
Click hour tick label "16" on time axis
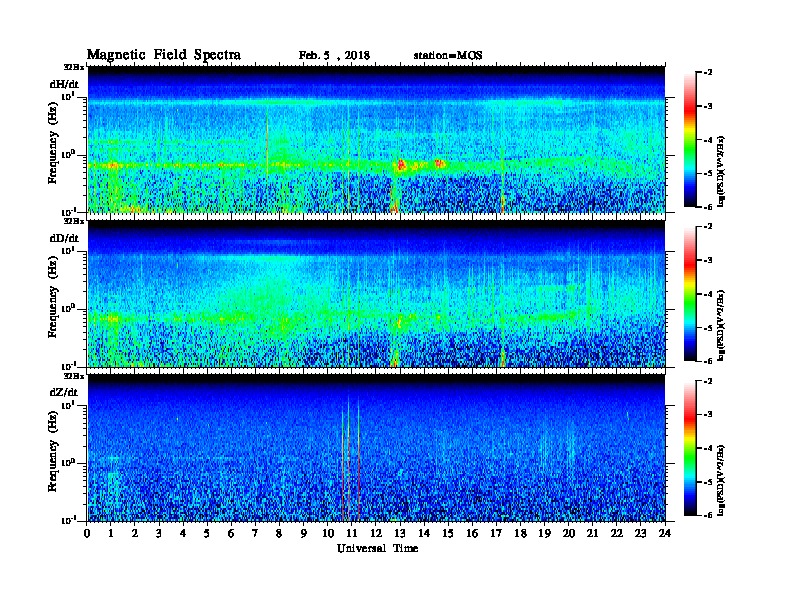point(472,533)
